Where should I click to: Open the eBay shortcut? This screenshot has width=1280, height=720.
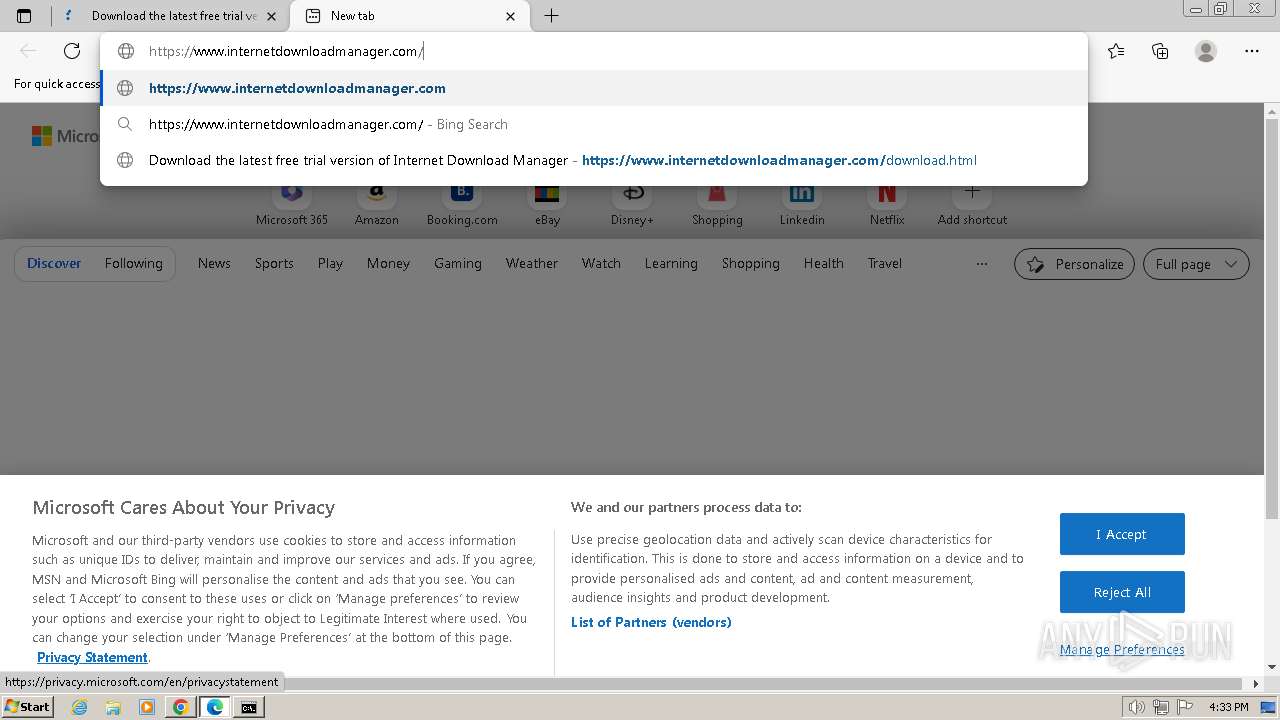click(x=547, y=205)
